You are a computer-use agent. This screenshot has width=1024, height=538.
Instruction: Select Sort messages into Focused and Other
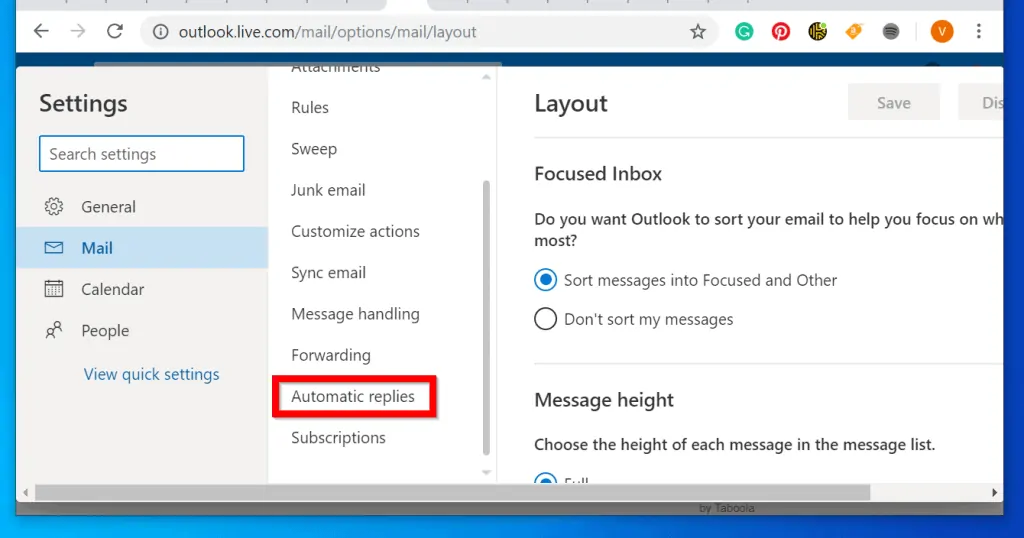pyautogui.click(x=545, y=280)
